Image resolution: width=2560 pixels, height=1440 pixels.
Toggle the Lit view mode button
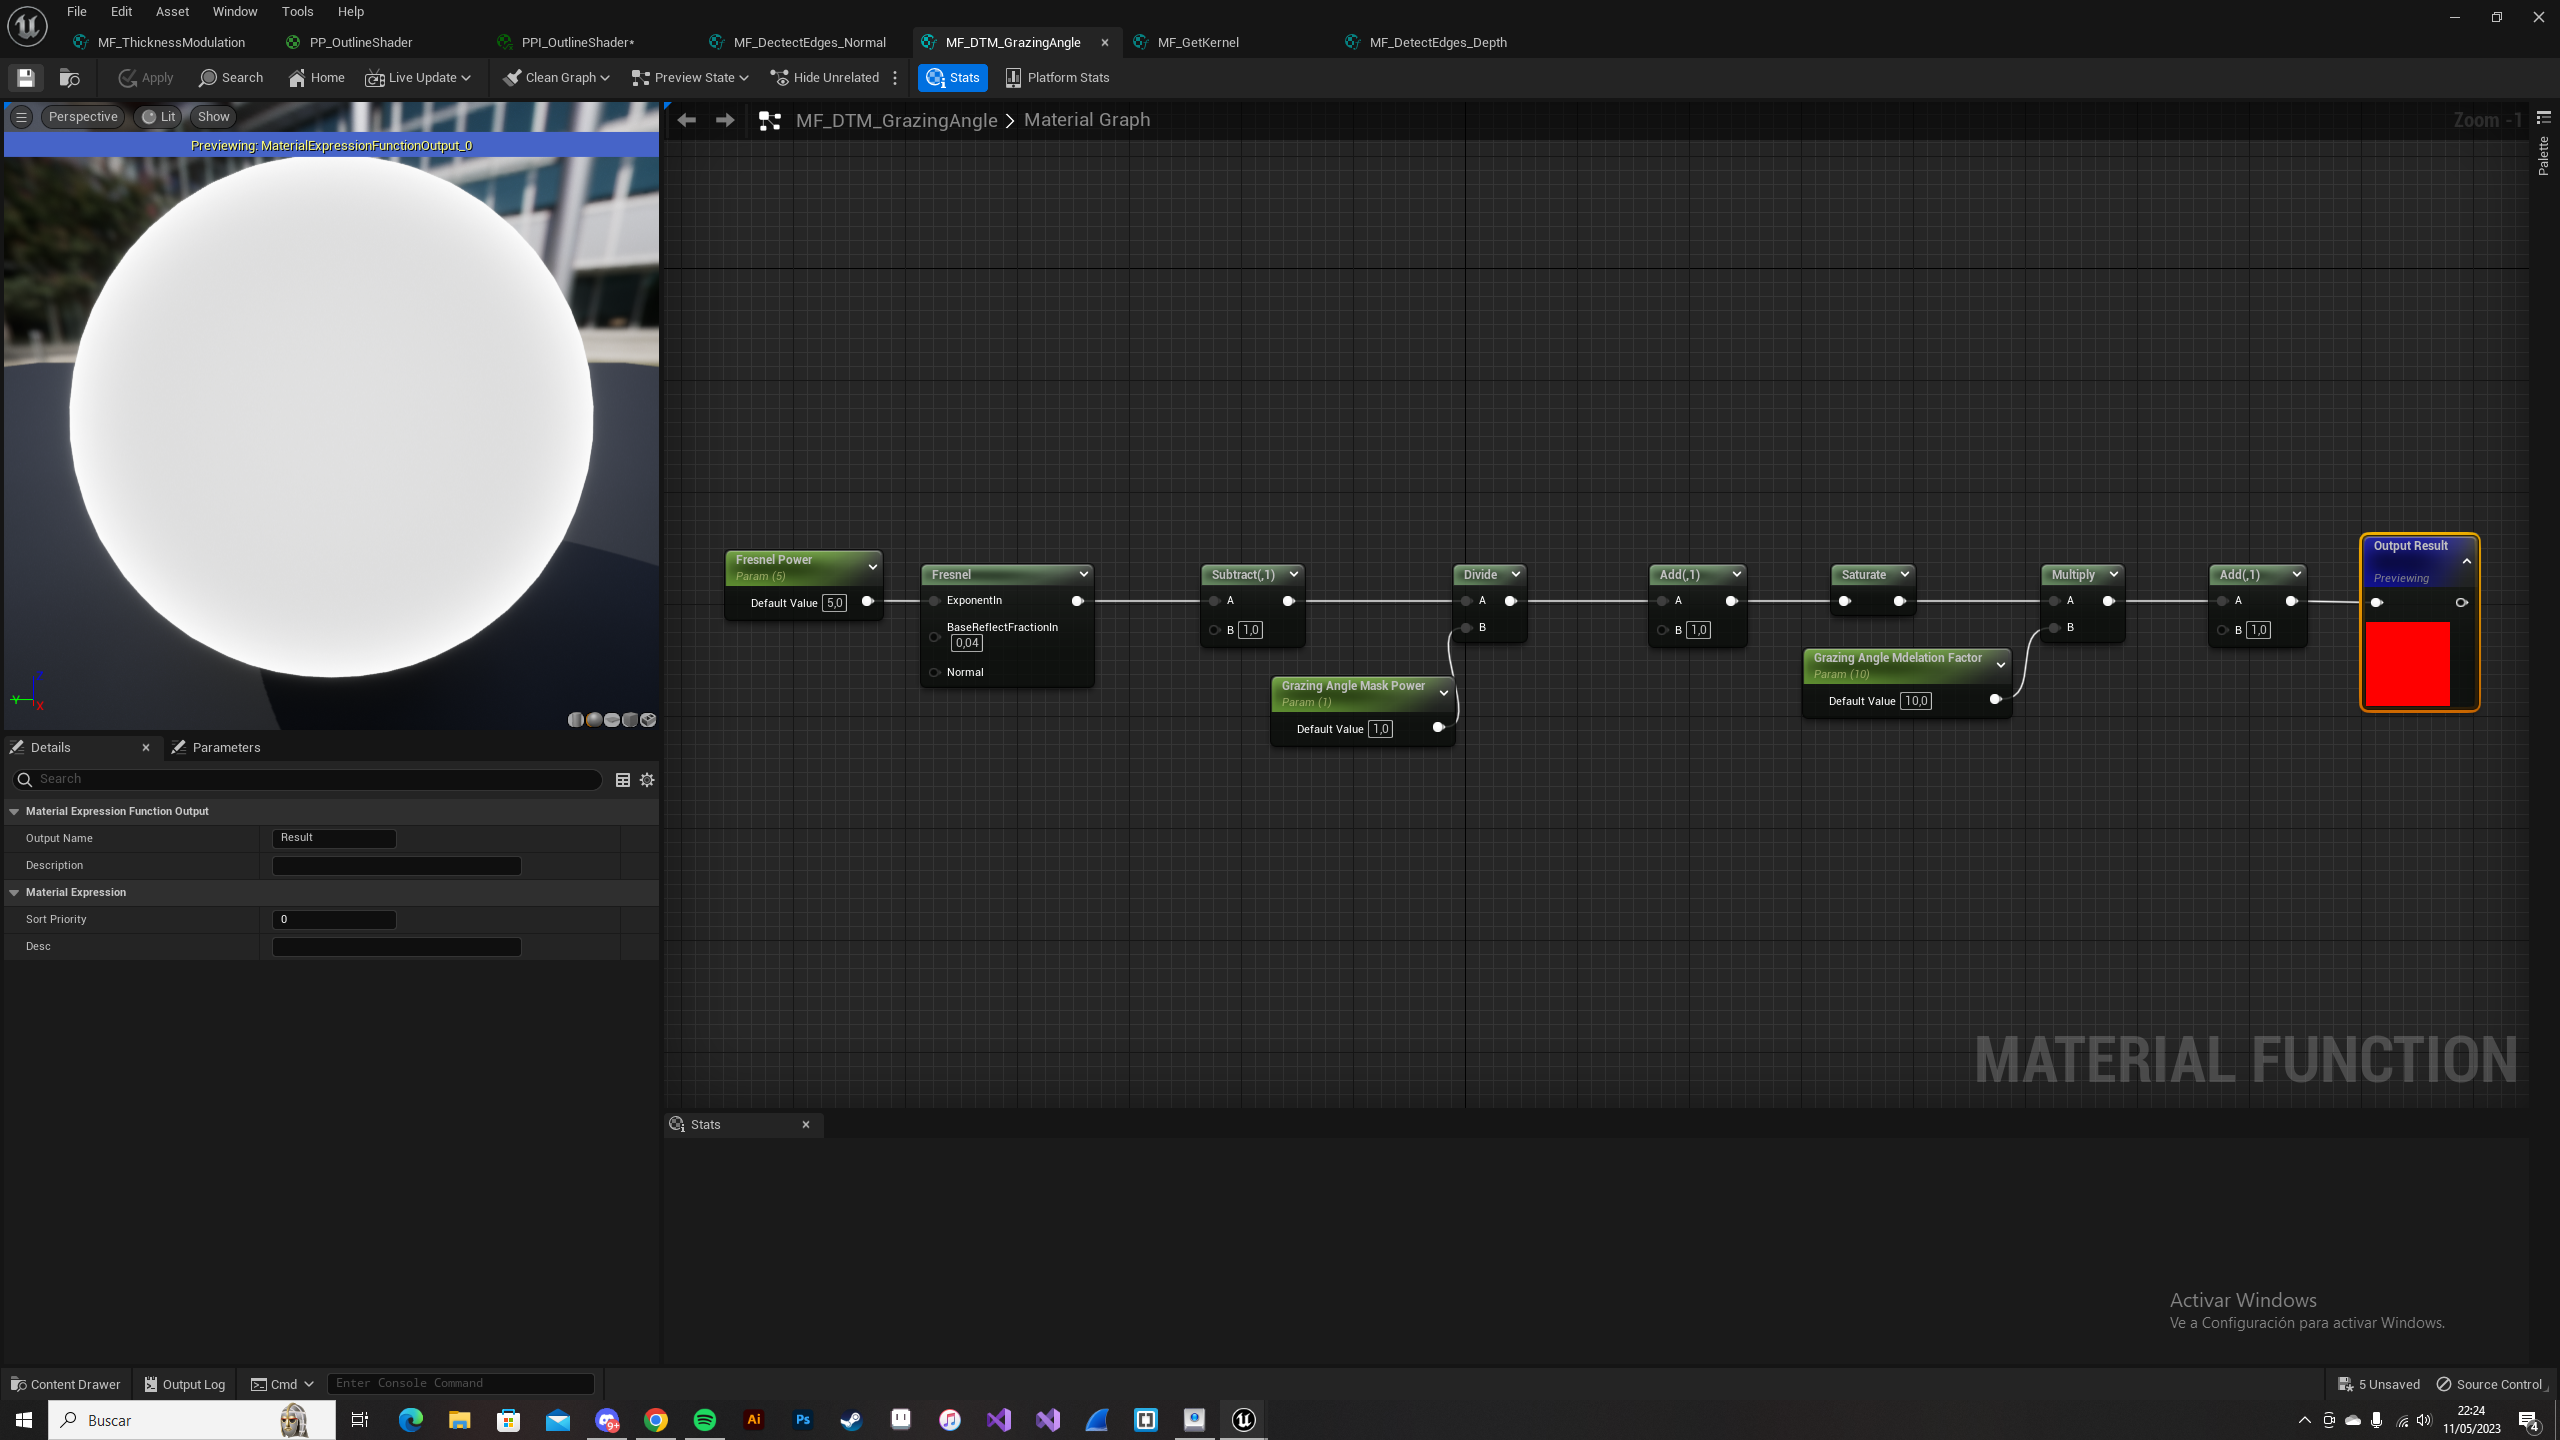pos(158,117)
